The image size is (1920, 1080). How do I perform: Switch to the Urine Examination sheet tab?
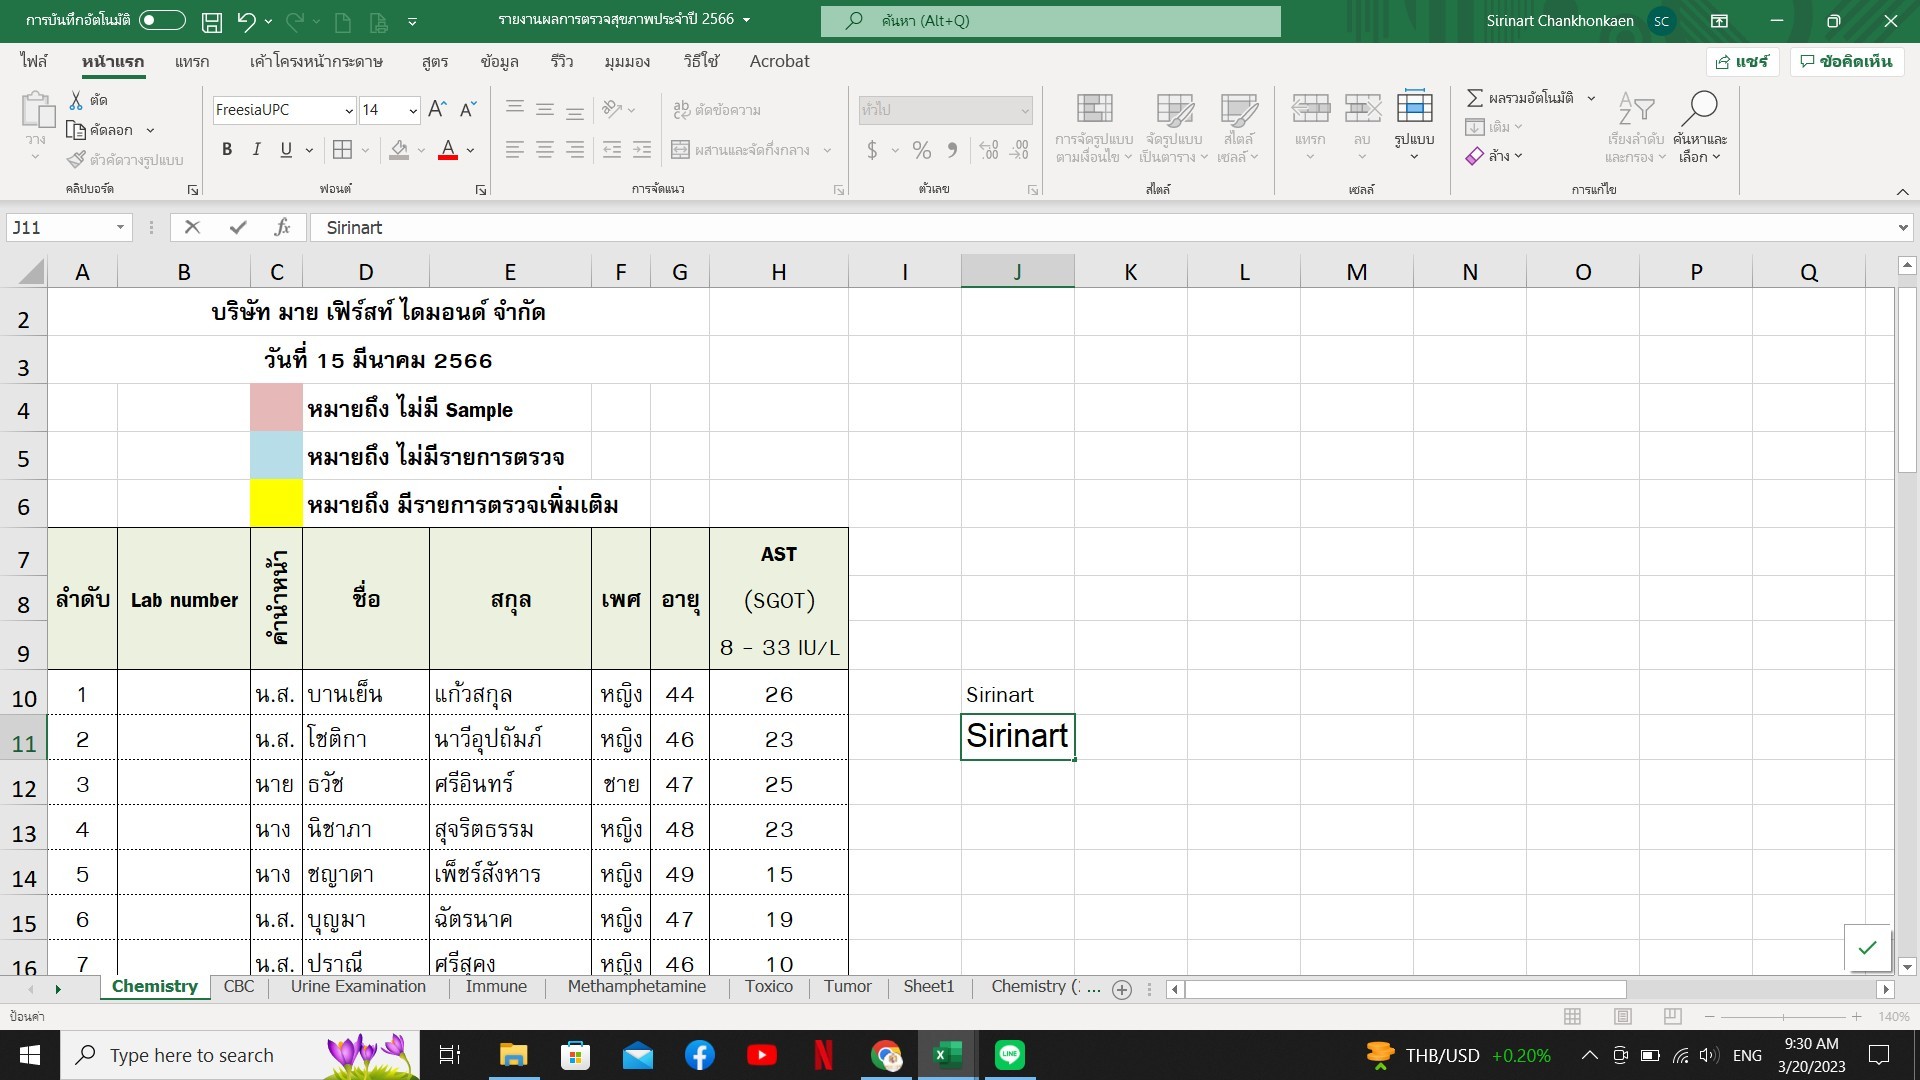pyautogui.click(x=358, y=987)
